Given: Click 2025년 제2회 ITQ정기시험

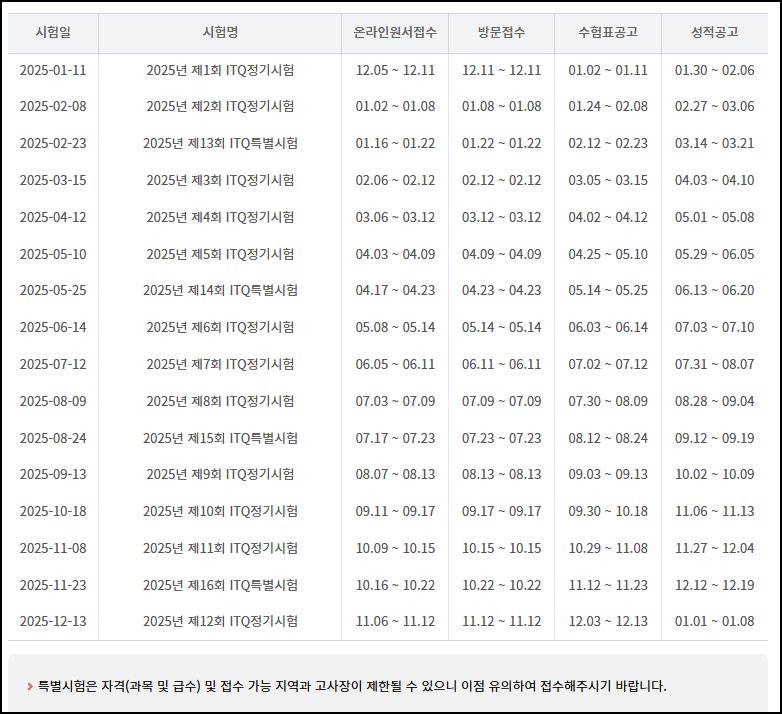Looking at the screenshot, I should pyautogui.click(x=220, y=107).
